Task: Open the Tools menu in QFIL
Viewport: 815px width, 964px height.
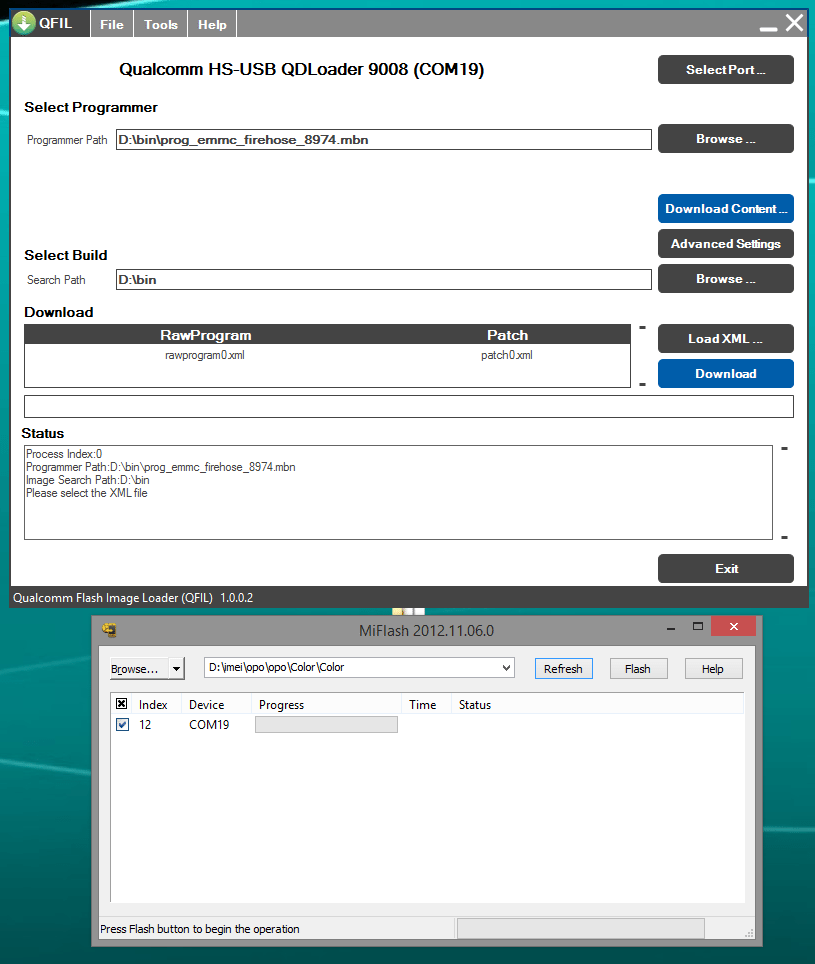Action: coord(160,25)
